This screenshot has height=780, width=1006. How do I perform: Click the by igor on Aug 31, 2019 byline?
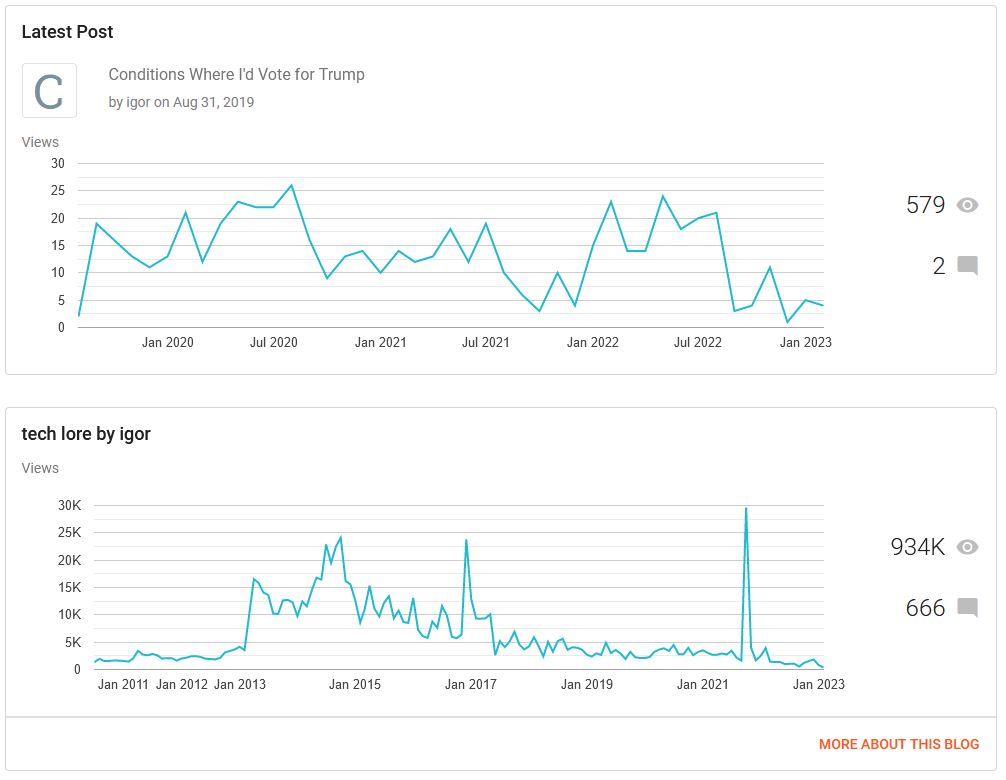pyautogui.click(x=181, y=103)
